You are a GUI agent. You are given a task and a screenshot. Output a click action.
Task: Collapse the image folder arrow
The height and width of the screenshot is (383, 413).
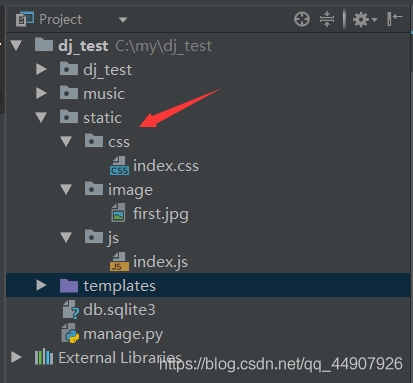pos(66,189)
